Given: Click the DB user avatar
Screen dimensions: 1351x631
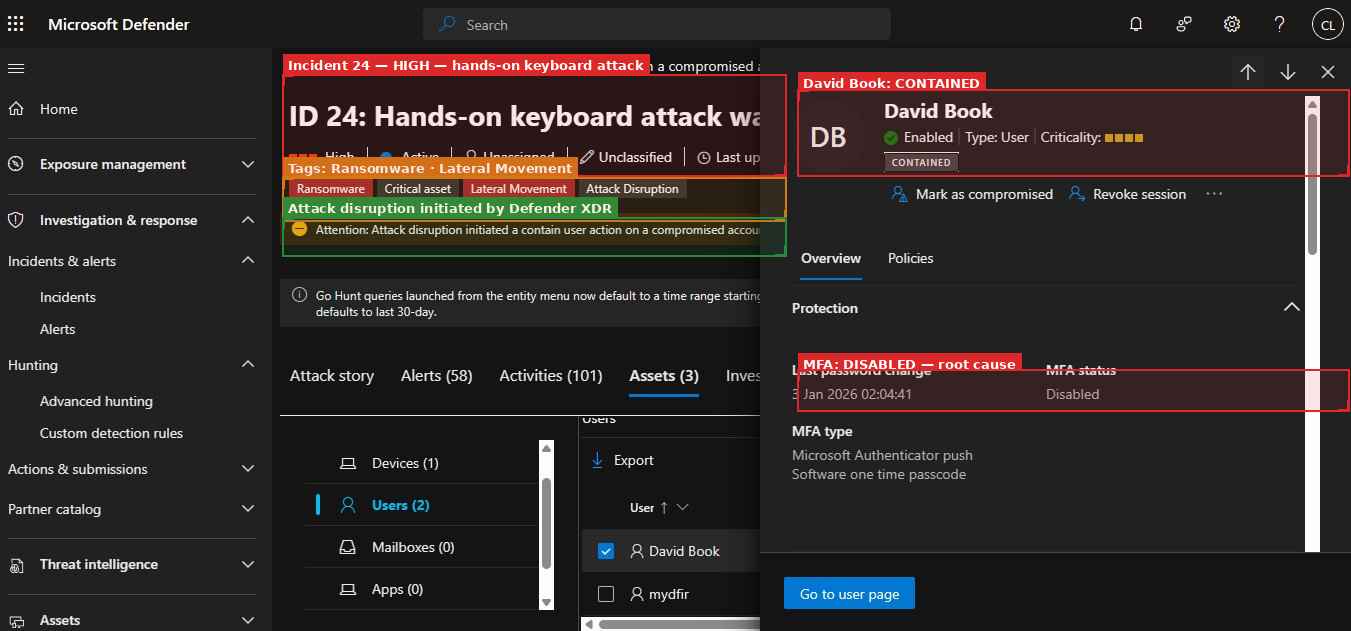Looking at the screenshot, I should 828,137.
